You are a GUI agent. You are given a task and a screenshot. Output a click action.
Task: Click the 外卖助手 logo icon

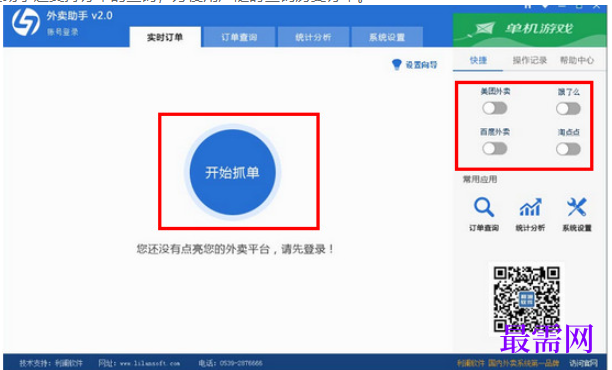tap(26, 22)
